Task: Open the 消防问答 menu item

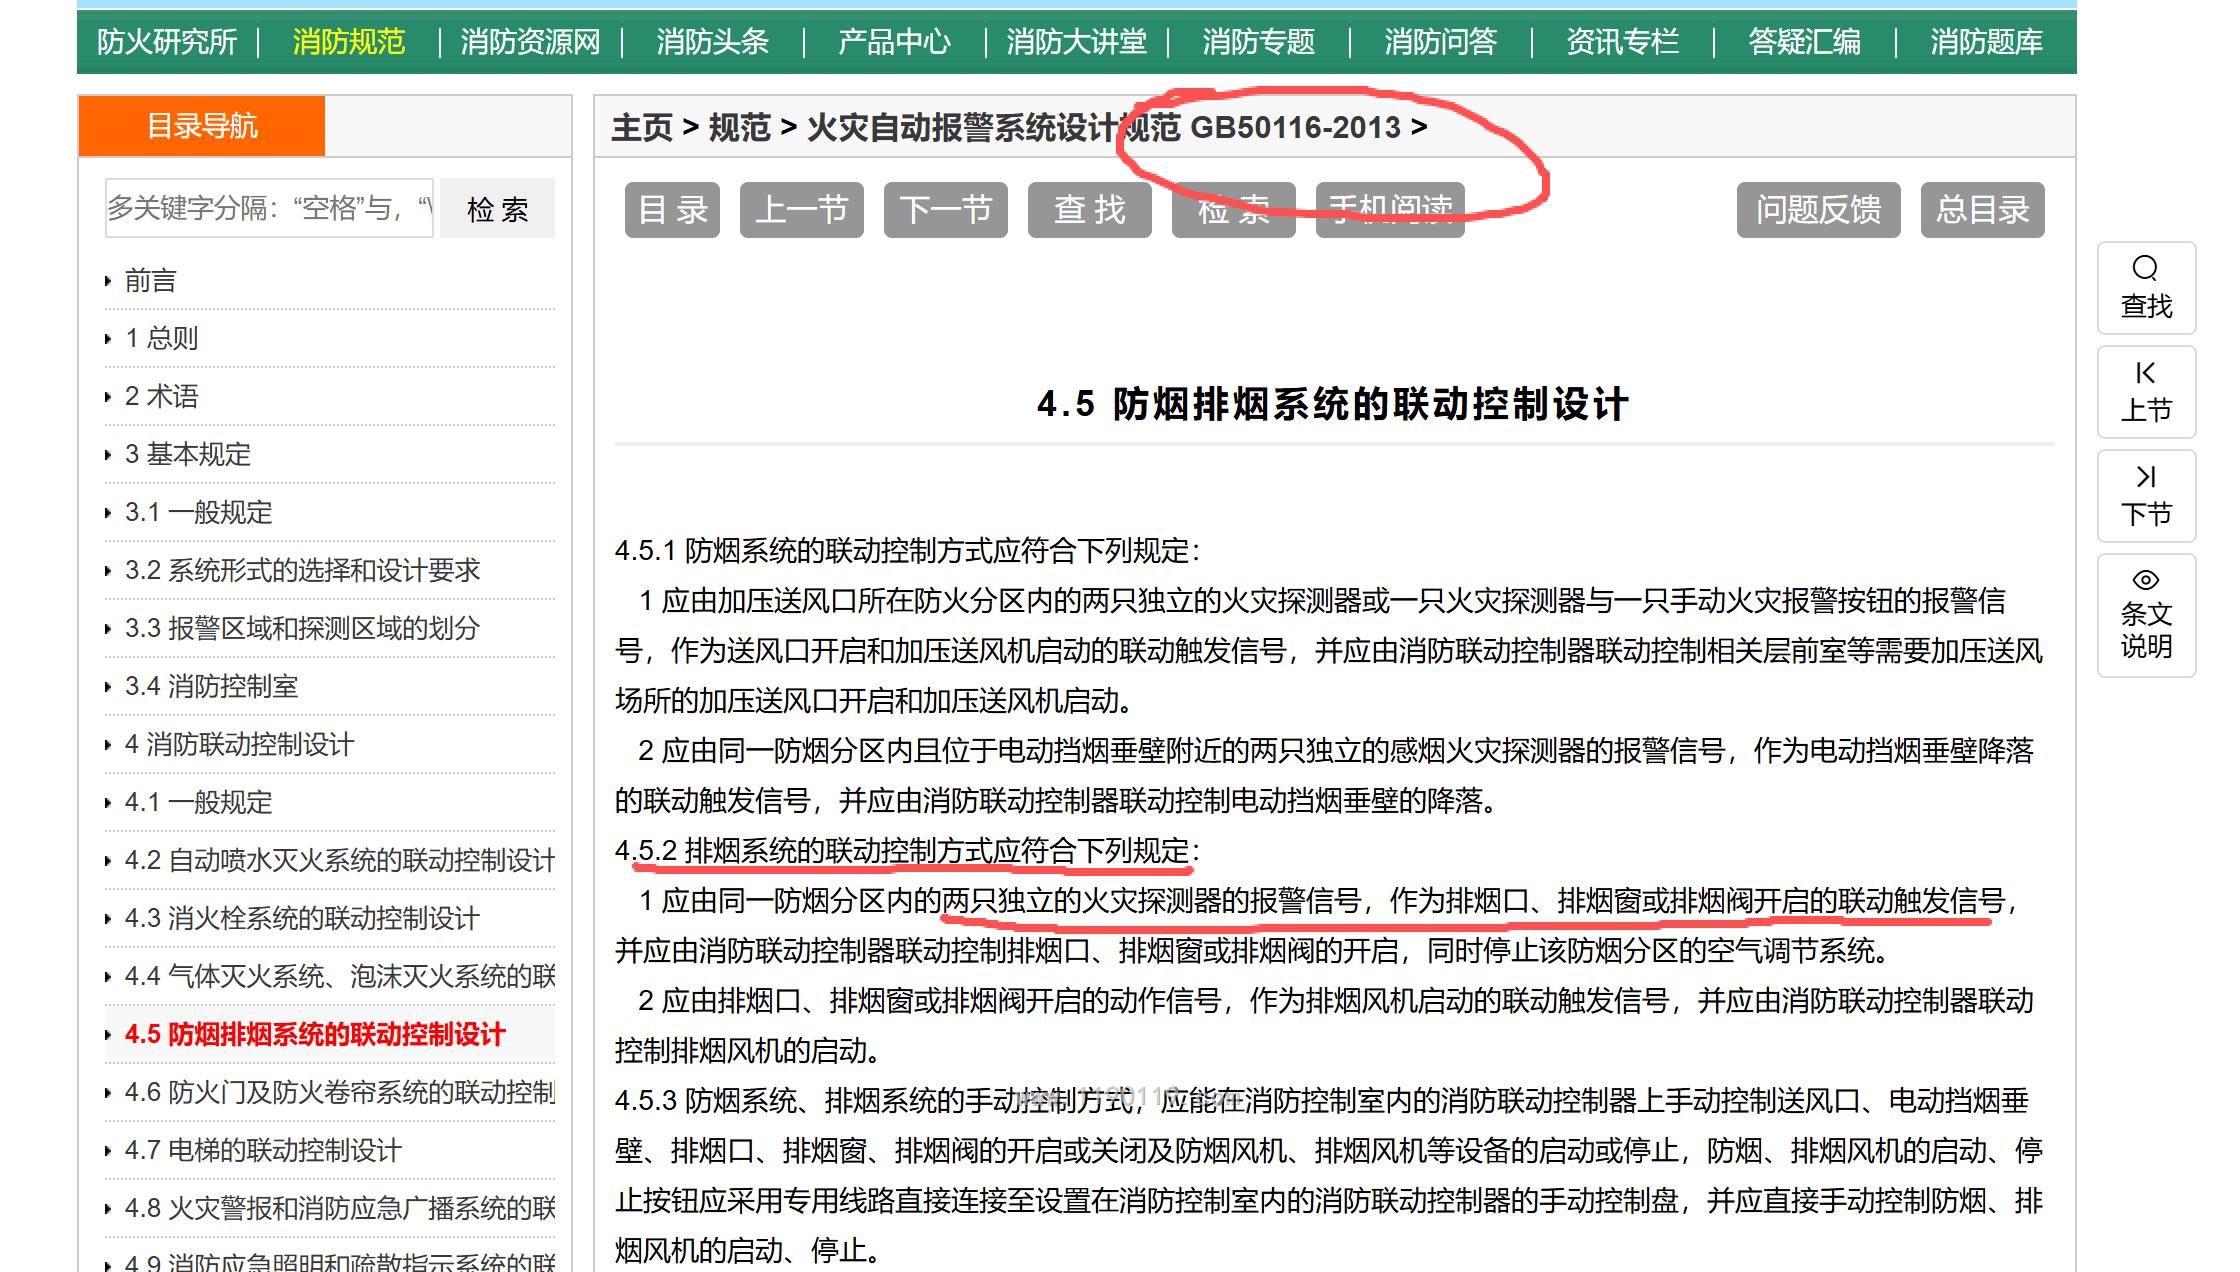Action: 1440,42
